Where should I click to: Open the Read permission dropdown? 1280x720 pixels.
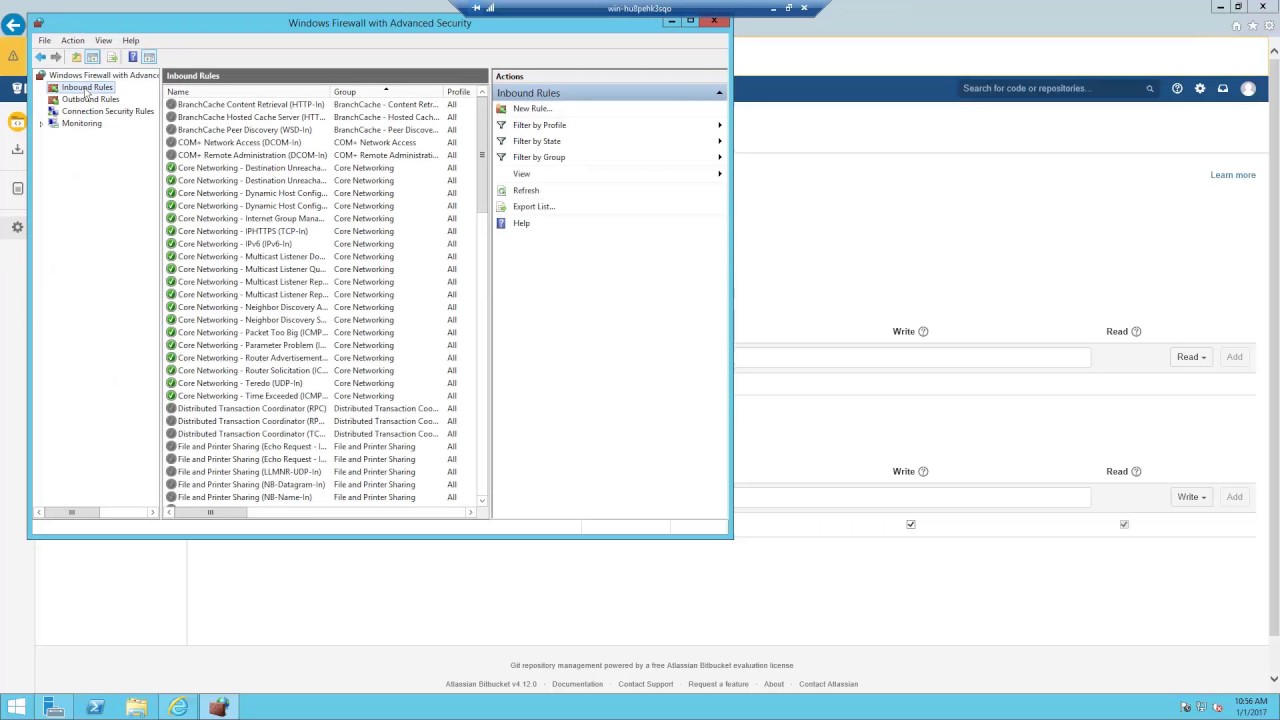(x=1191, y=357)
